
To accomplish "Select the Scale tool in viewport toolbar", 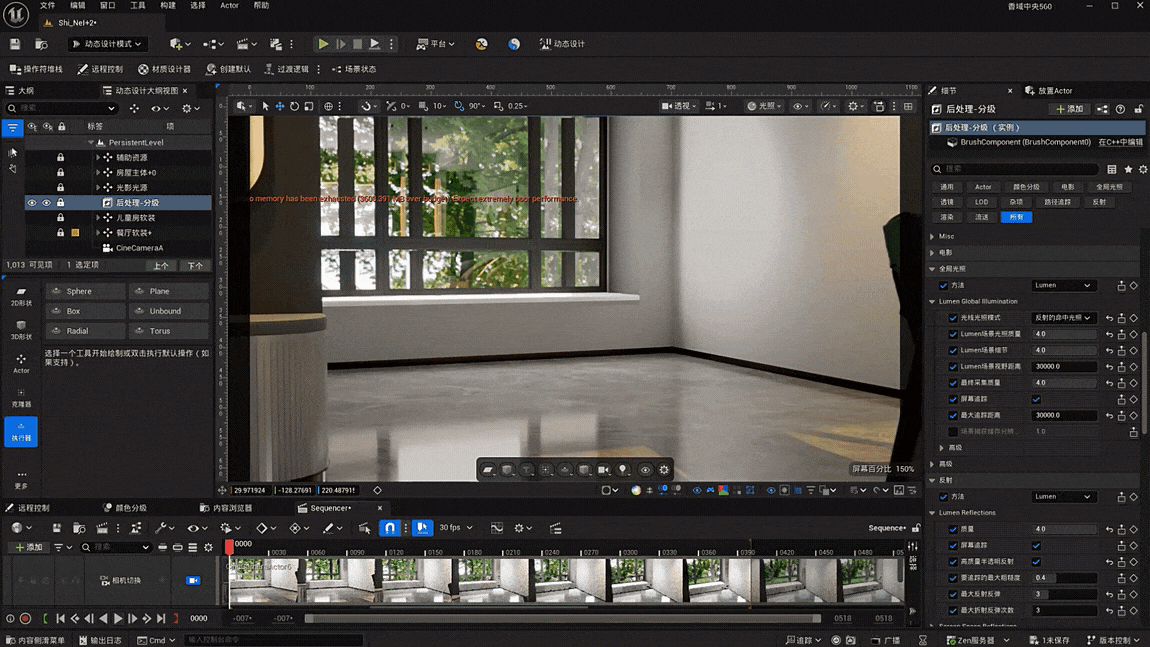I will pos(309,106).
